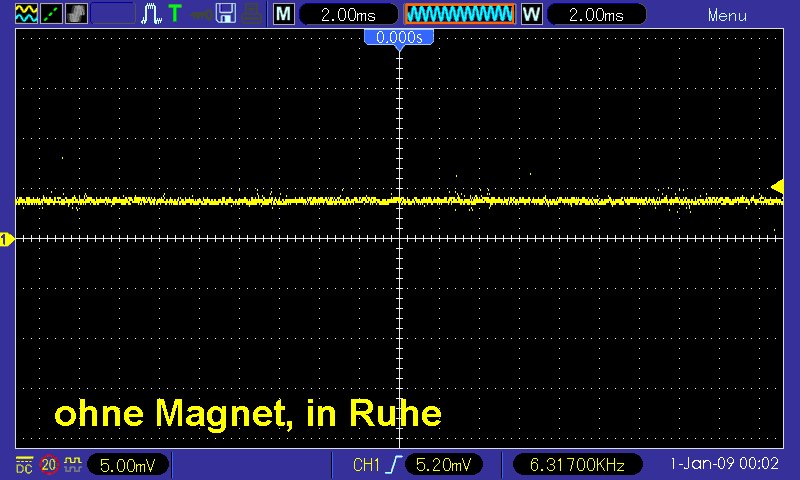Viewport: 800px width, 480px height.
Task: Click the W window timebase indicator
Action: coord(531,14)
